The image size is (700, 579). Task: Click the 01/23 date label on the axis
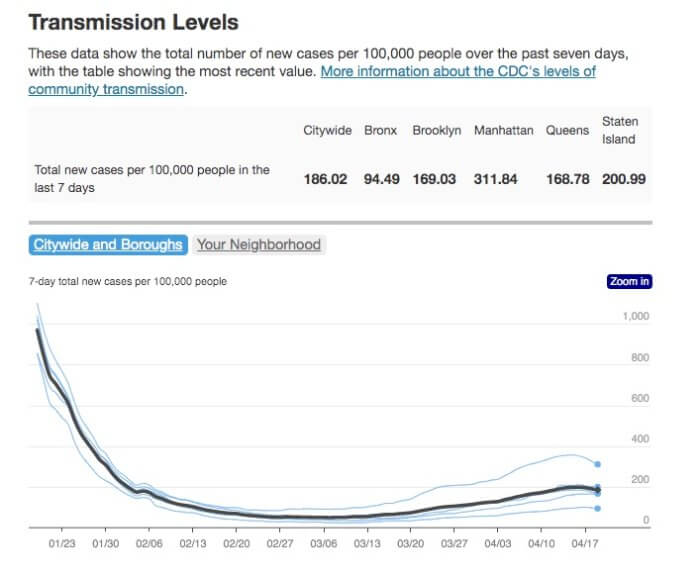(x=62, y=543)
